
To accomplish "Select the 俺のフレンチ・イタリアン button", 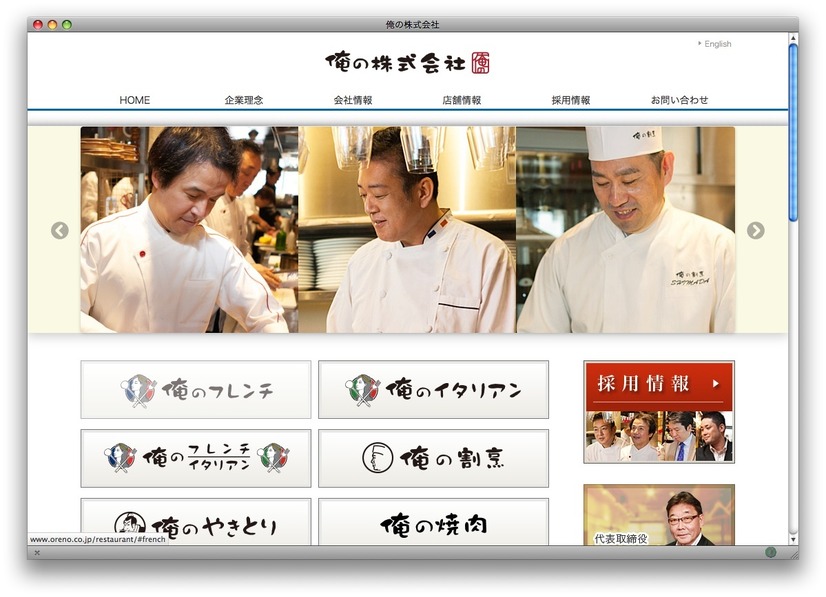I will coord(196,458).
